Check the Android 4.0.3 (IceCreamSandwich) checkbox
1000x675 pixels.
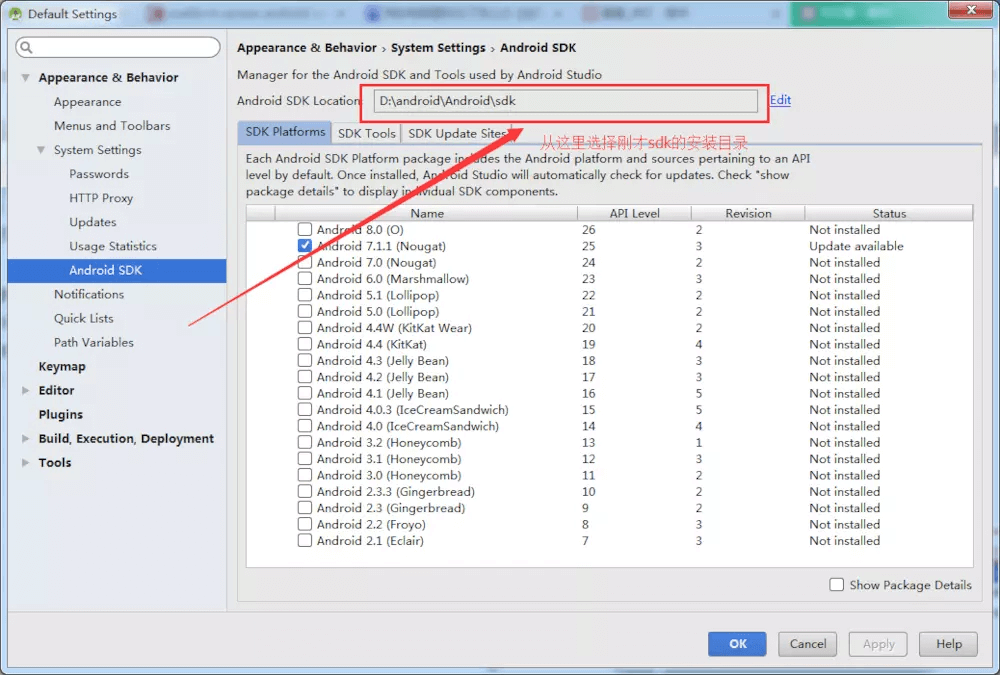[x=305, y=410]
